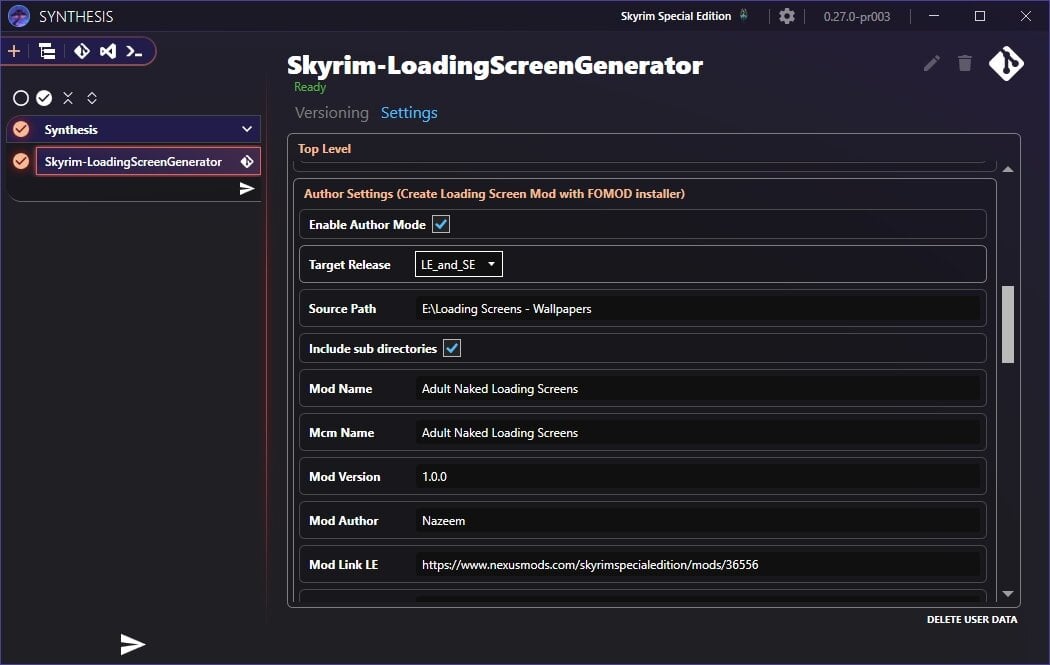Click the Mod Link LE field
This screenshot has height=665, width=1050.
coord(697,565)
